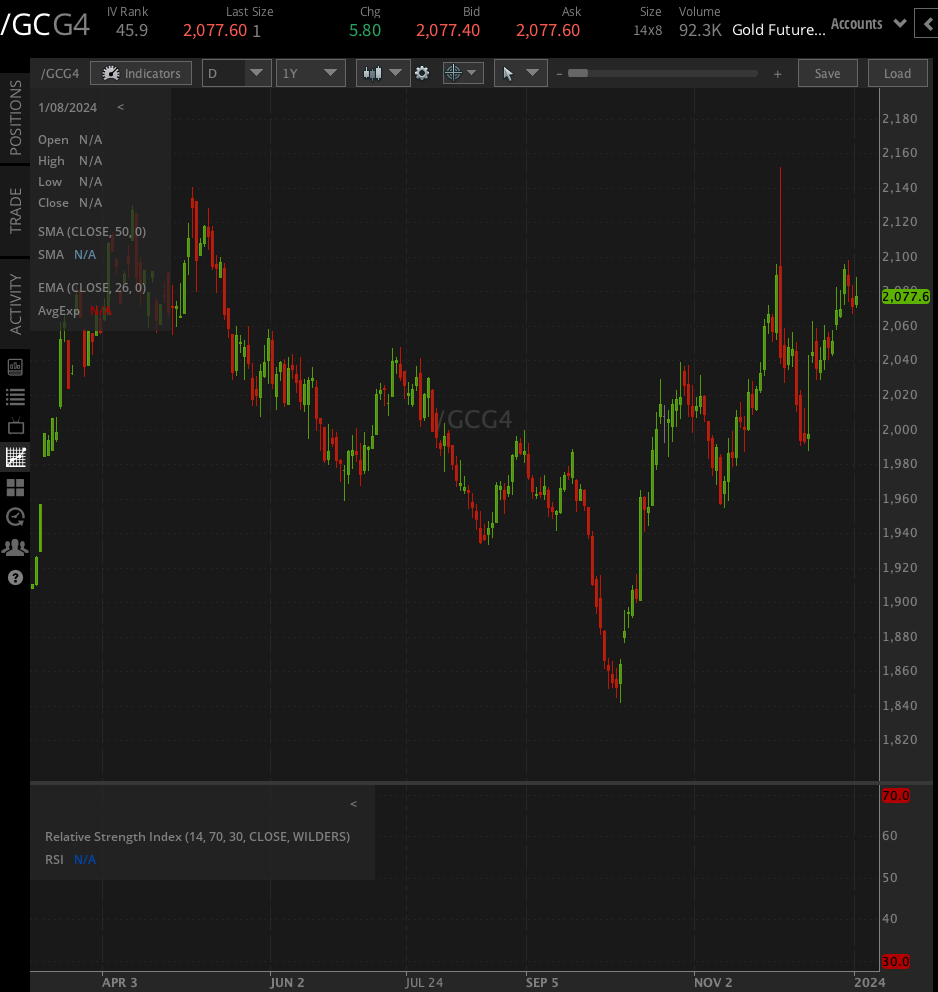Collapse the price info overlay arrow
Viewport: 938px width, 992px height.
click(120, 107)
